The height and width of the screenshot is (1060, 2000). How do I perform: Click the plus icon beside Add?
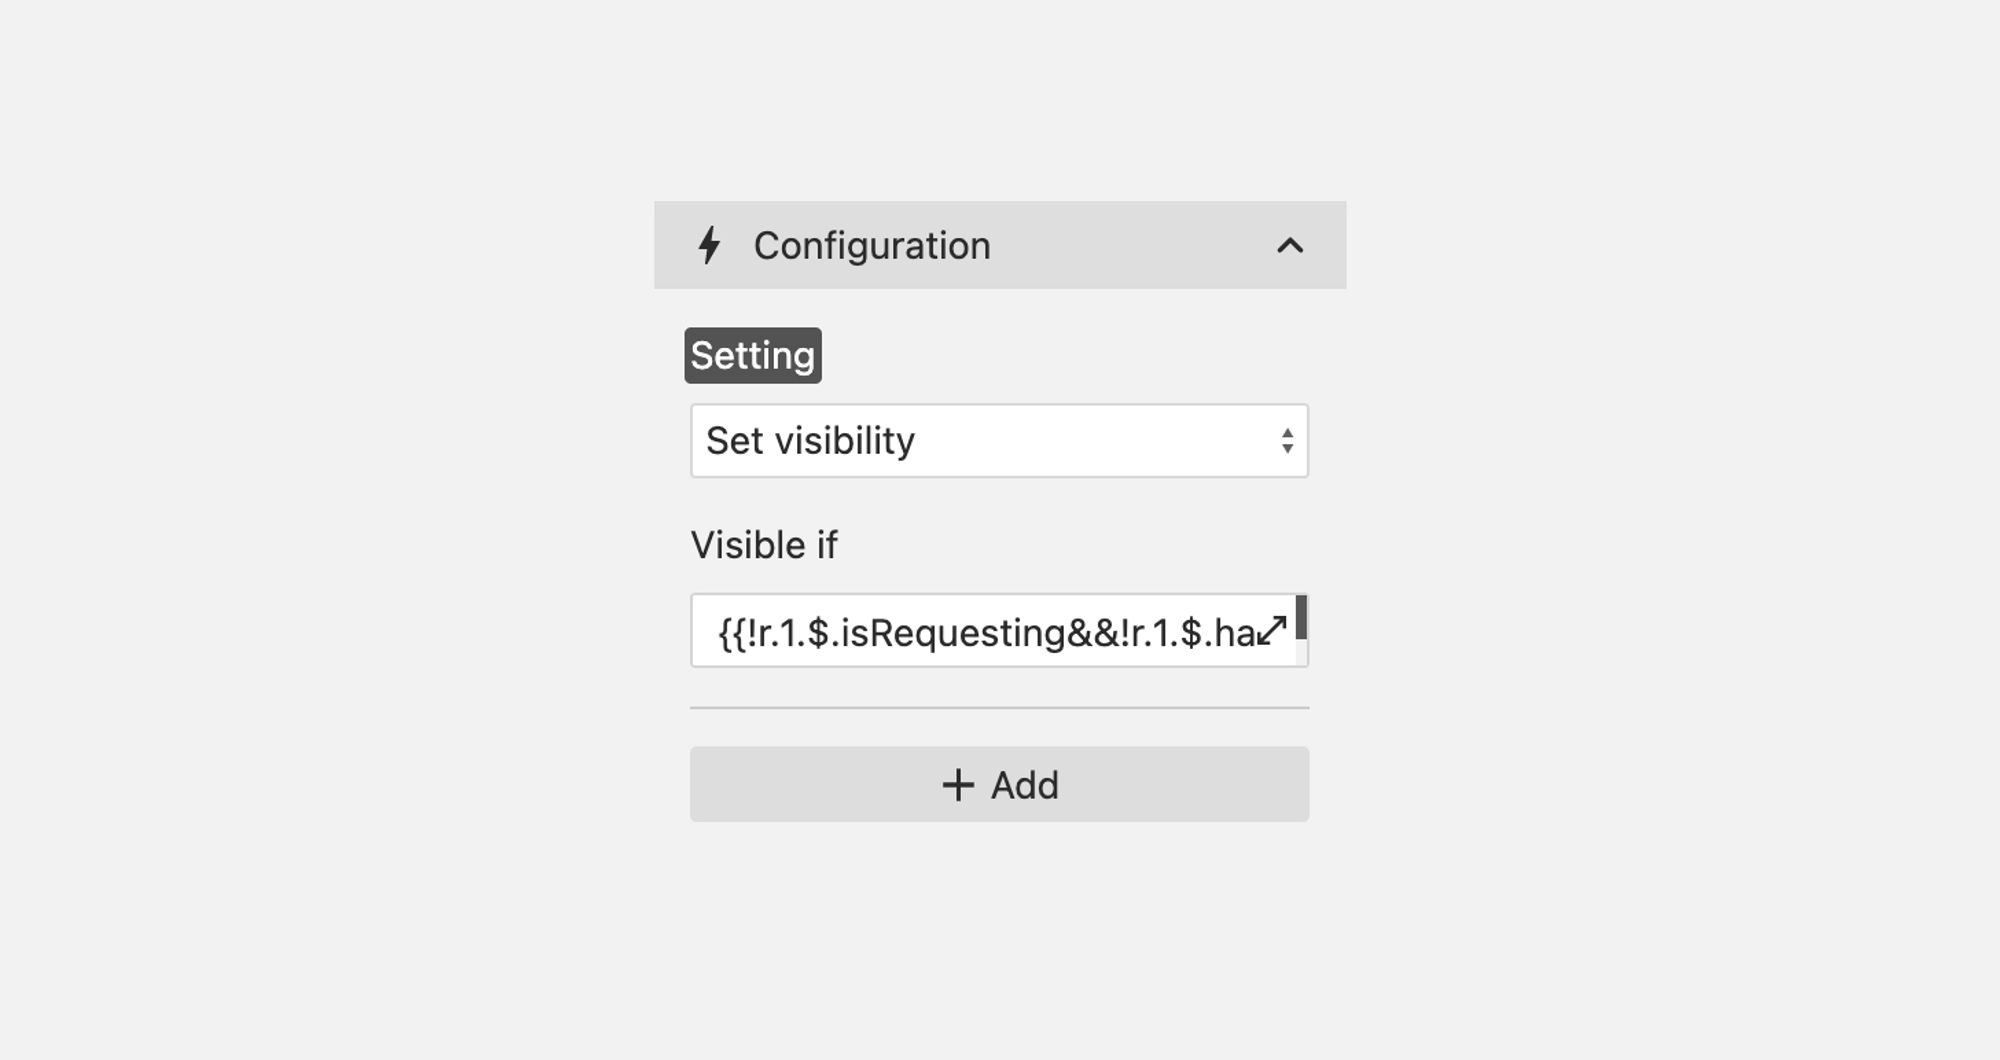pos(958,785)
